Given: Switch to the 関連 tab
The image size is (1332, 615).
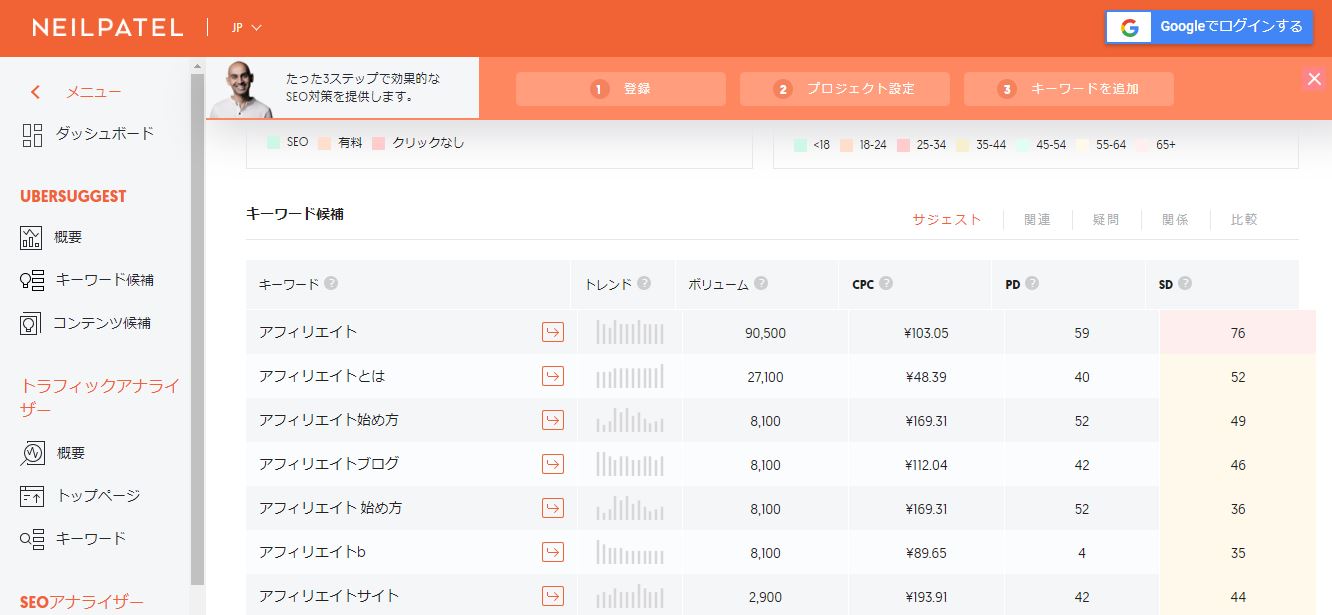Looking at the screenshot, I should (x=1037, y=220).
